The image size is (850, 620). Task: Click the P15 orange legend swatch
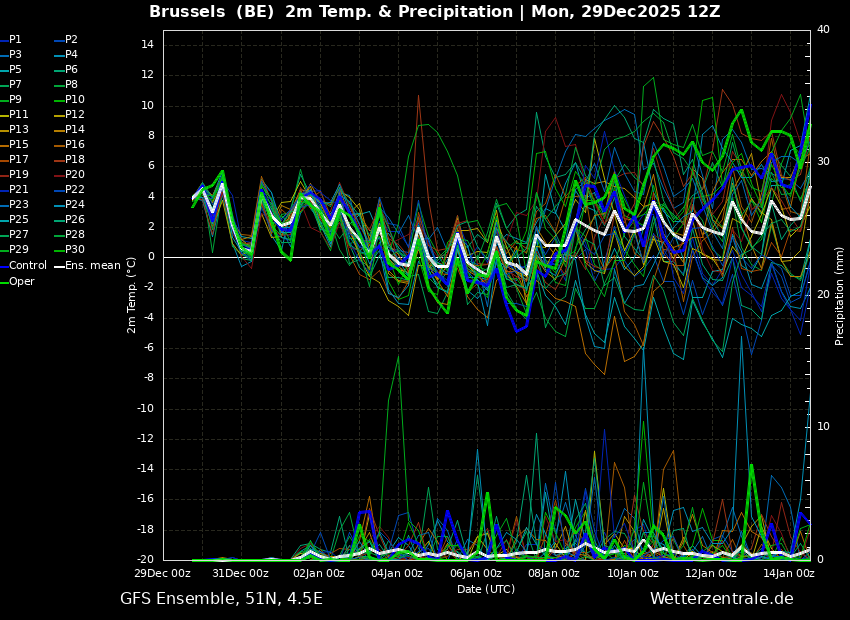4,145
